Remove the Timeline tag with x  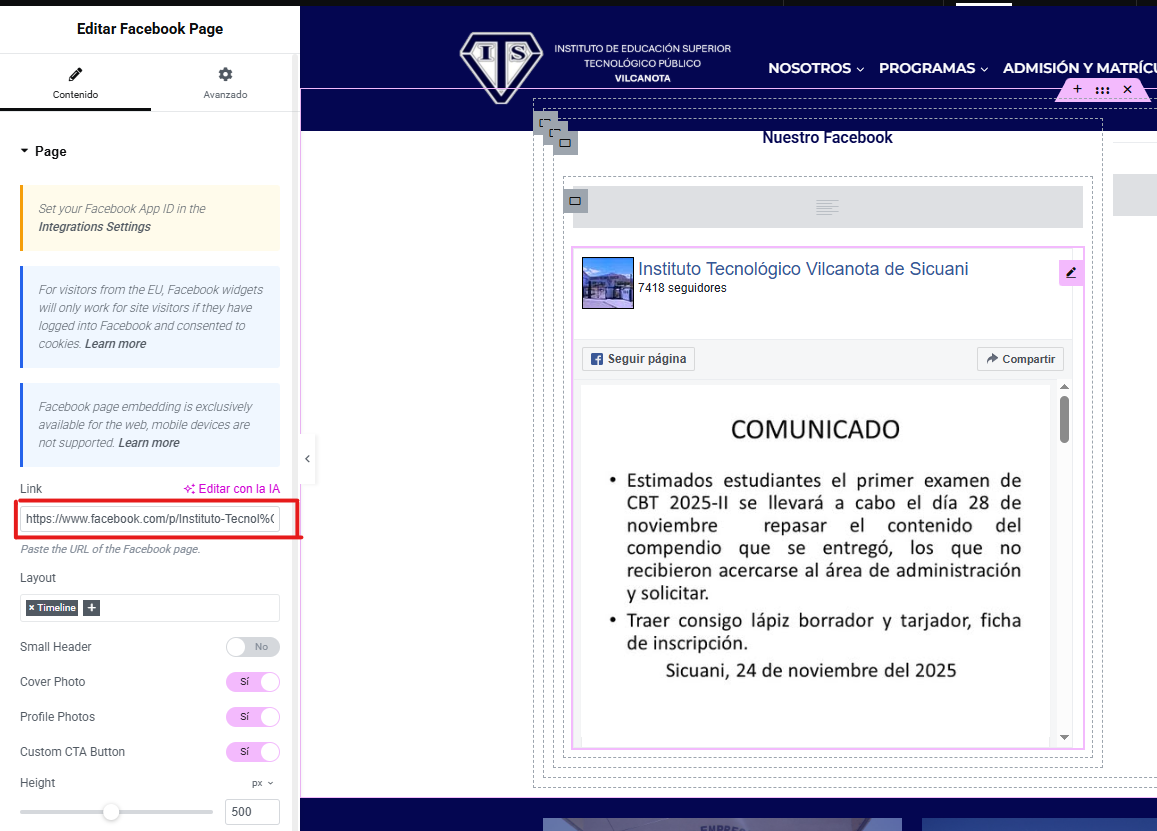coord(32,608)
